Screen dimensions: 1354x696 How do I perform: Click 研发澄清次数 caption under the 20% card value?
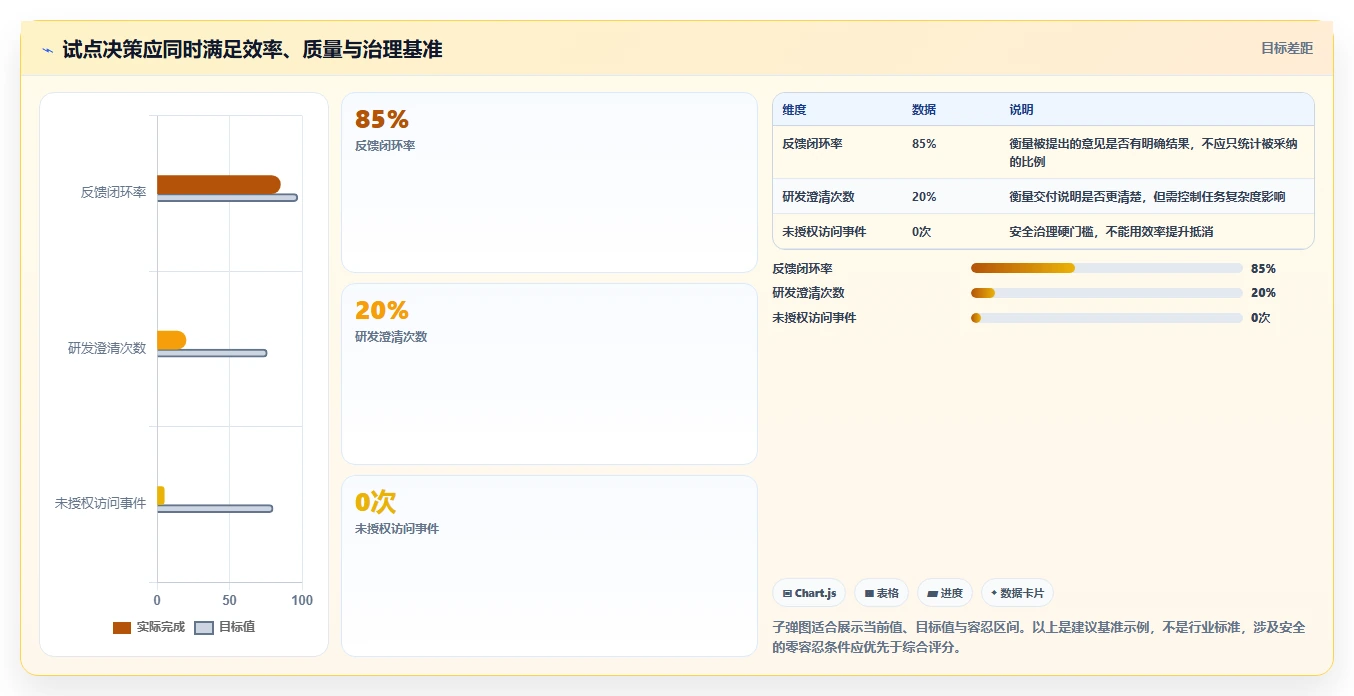click(x=391, y=337)
